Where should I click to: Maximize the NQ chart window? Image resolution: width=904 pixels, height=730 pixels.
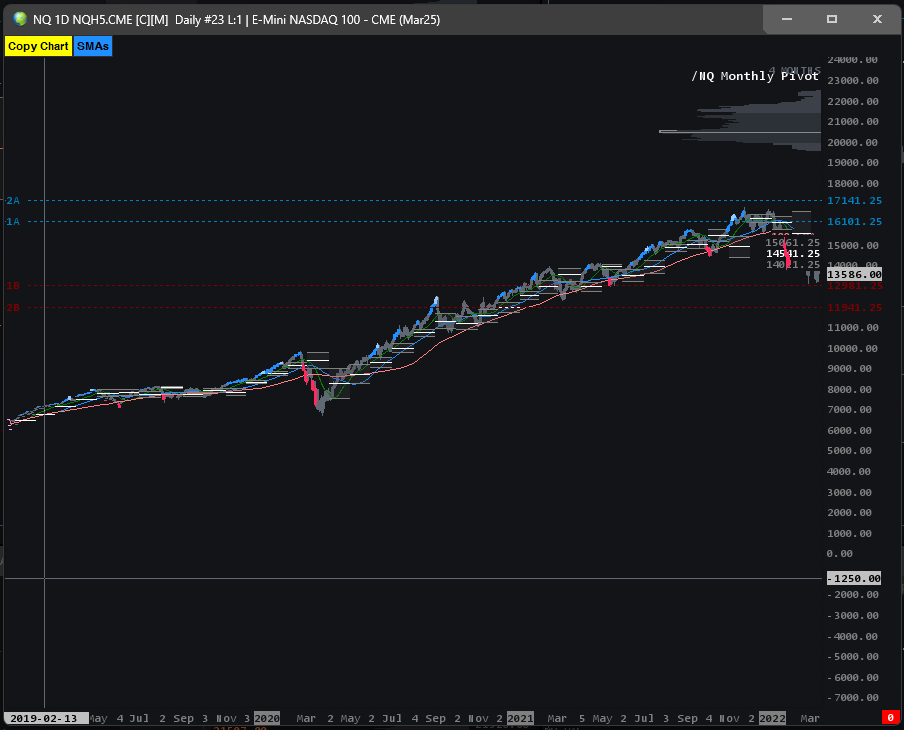point(831,19)
